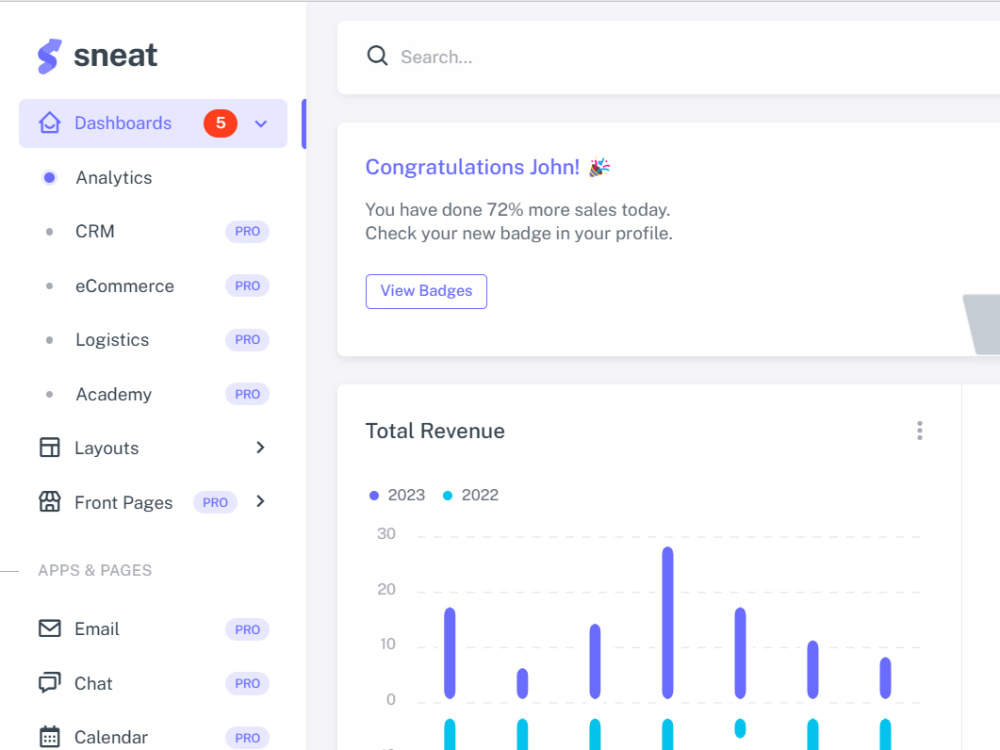Open Total Revenue three-dot options menu

pos(920,430)
